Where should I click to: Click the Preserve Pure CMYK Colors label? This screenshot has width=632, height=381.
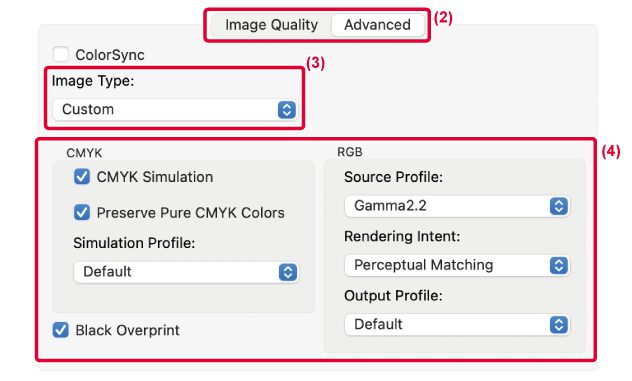pos(191,212)
